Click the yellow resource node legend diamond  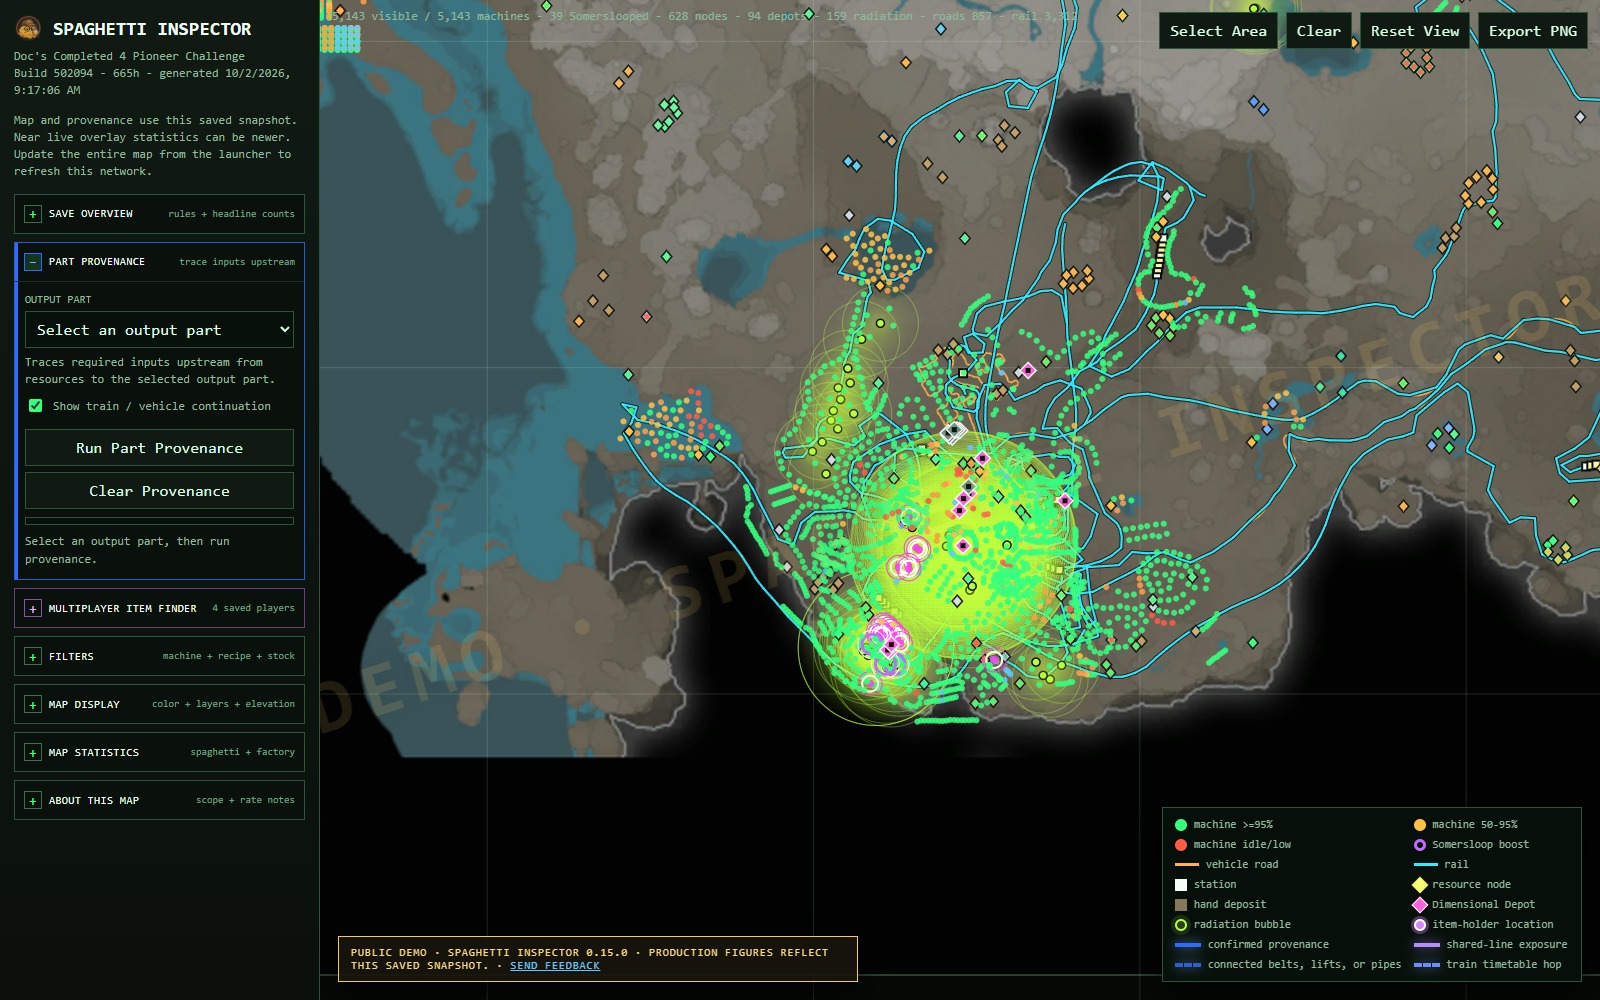[x=1419, y=885]
